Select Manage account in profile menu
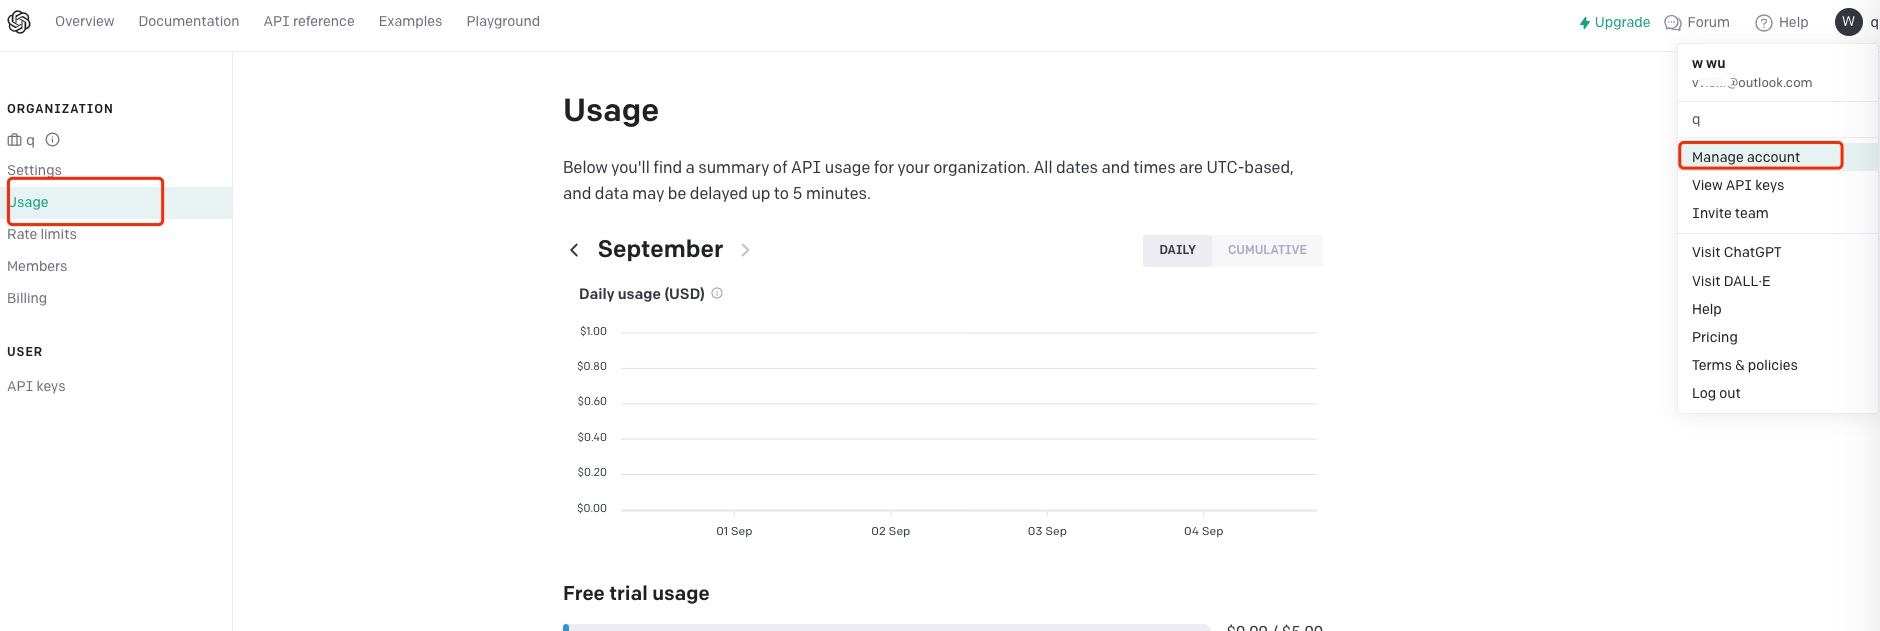The image size is (1880, 631). tap(1745, 157)
